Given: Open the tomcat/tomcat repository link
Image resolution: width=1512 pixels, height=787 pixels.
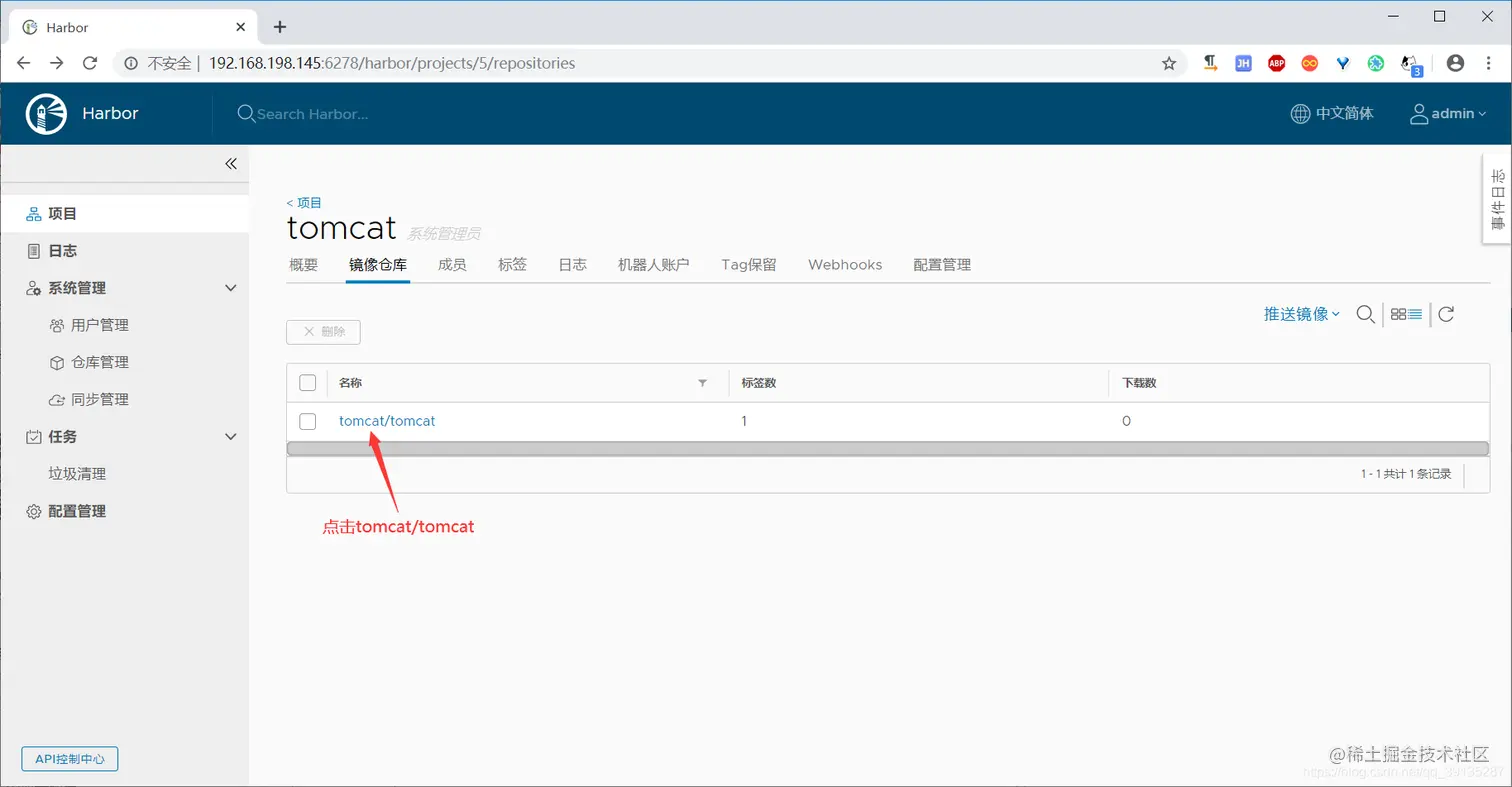Looking at the screenshot, I should coord(387,421).
